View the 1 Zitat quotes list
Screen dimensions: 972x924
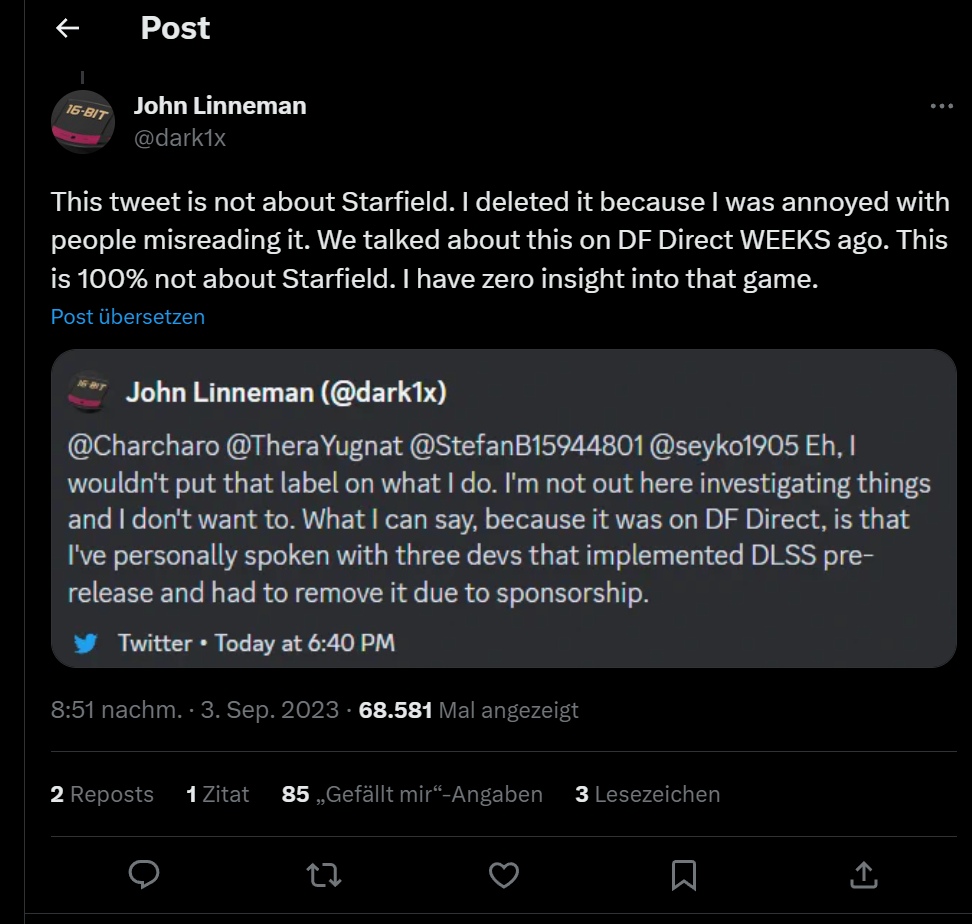click(217, 794)
